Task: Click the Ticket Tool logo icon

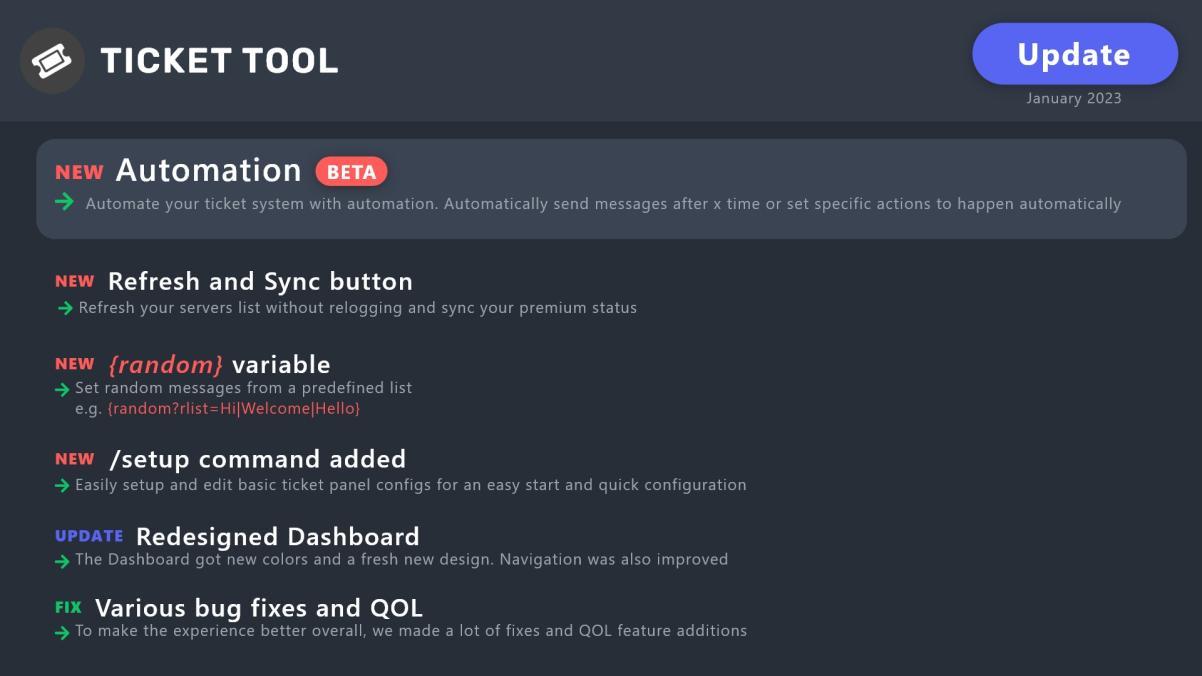Action: (52, 61)
